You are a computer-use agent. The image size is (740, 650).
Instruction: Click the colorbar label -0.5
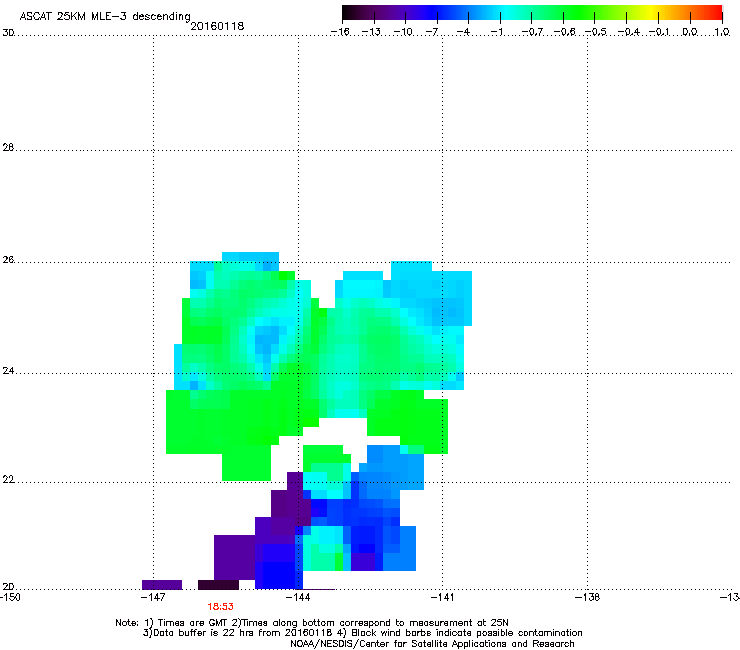click(596, 32)
